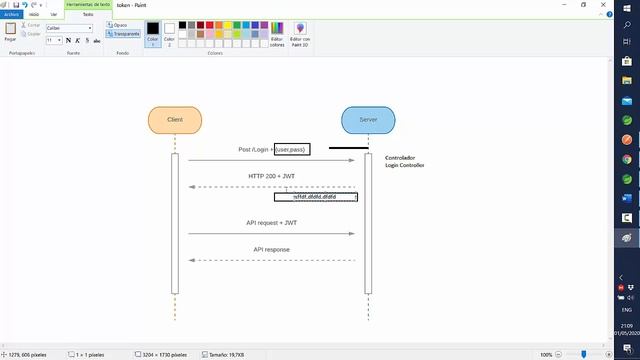Select Color 1 button
Screen dimensions: 640x360
pos(153,34)
